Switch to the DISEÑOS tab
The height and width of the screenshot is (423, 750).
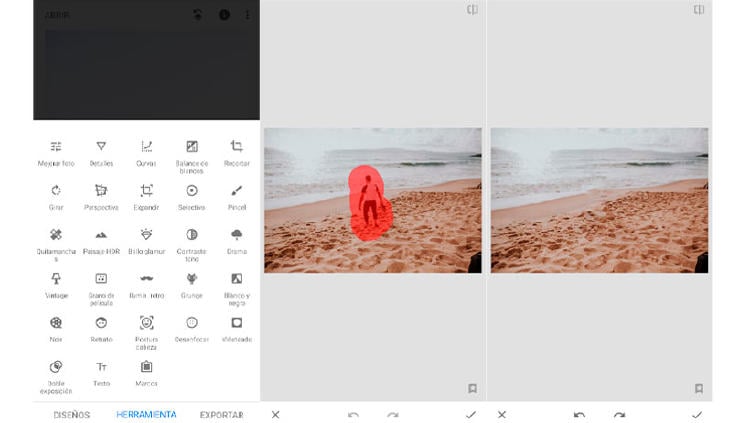click(71, 414)
